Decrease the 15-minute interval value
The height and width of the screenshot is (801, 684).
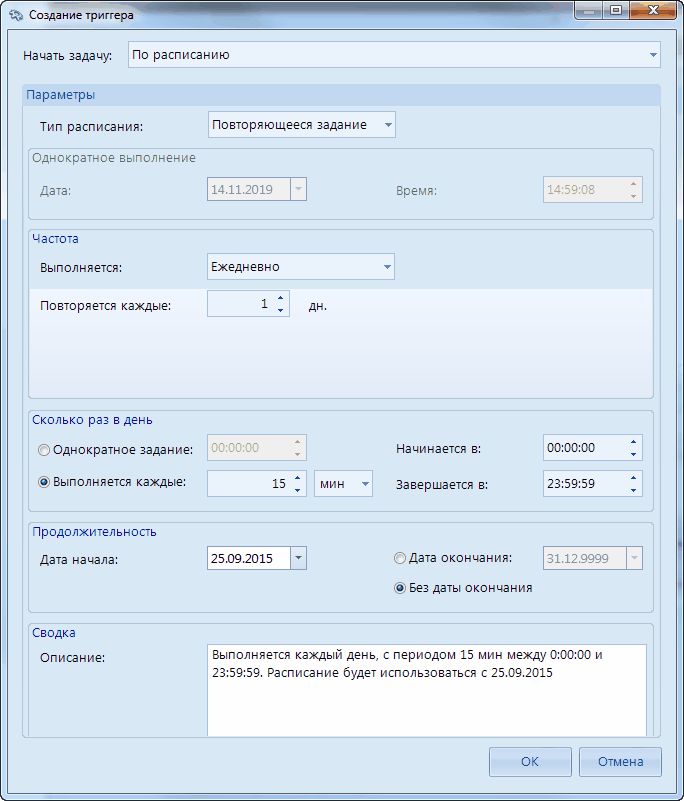[x=298, y=490]
